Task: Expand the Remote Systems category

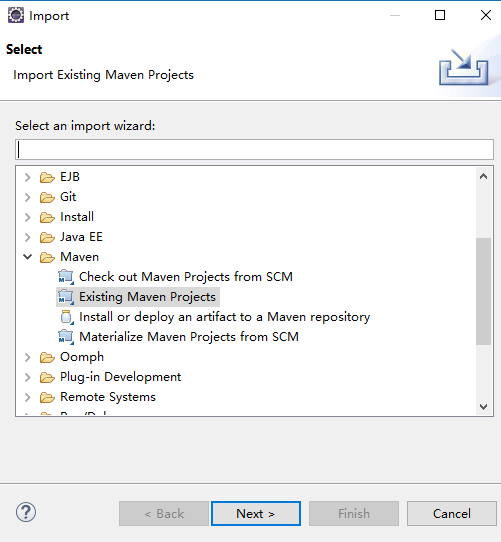Action: pos(28,398)
